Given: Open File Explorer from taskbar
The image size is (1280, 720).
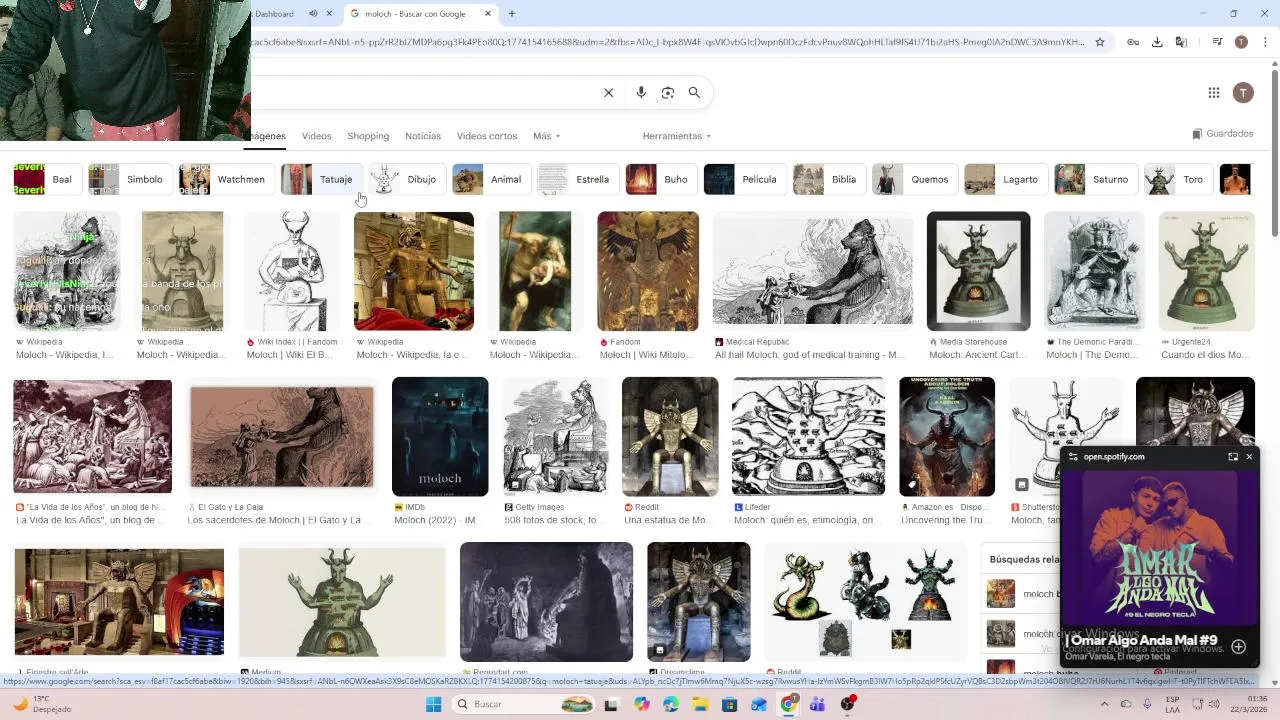Looking at the screenshot, I should [701, 705].
